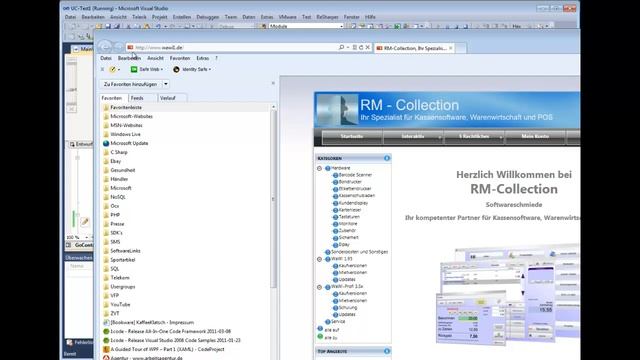The height and width of the screenshot is (360, 640).
Task: Close the Favoriten side panel
Action: click(x=273, y=83)
